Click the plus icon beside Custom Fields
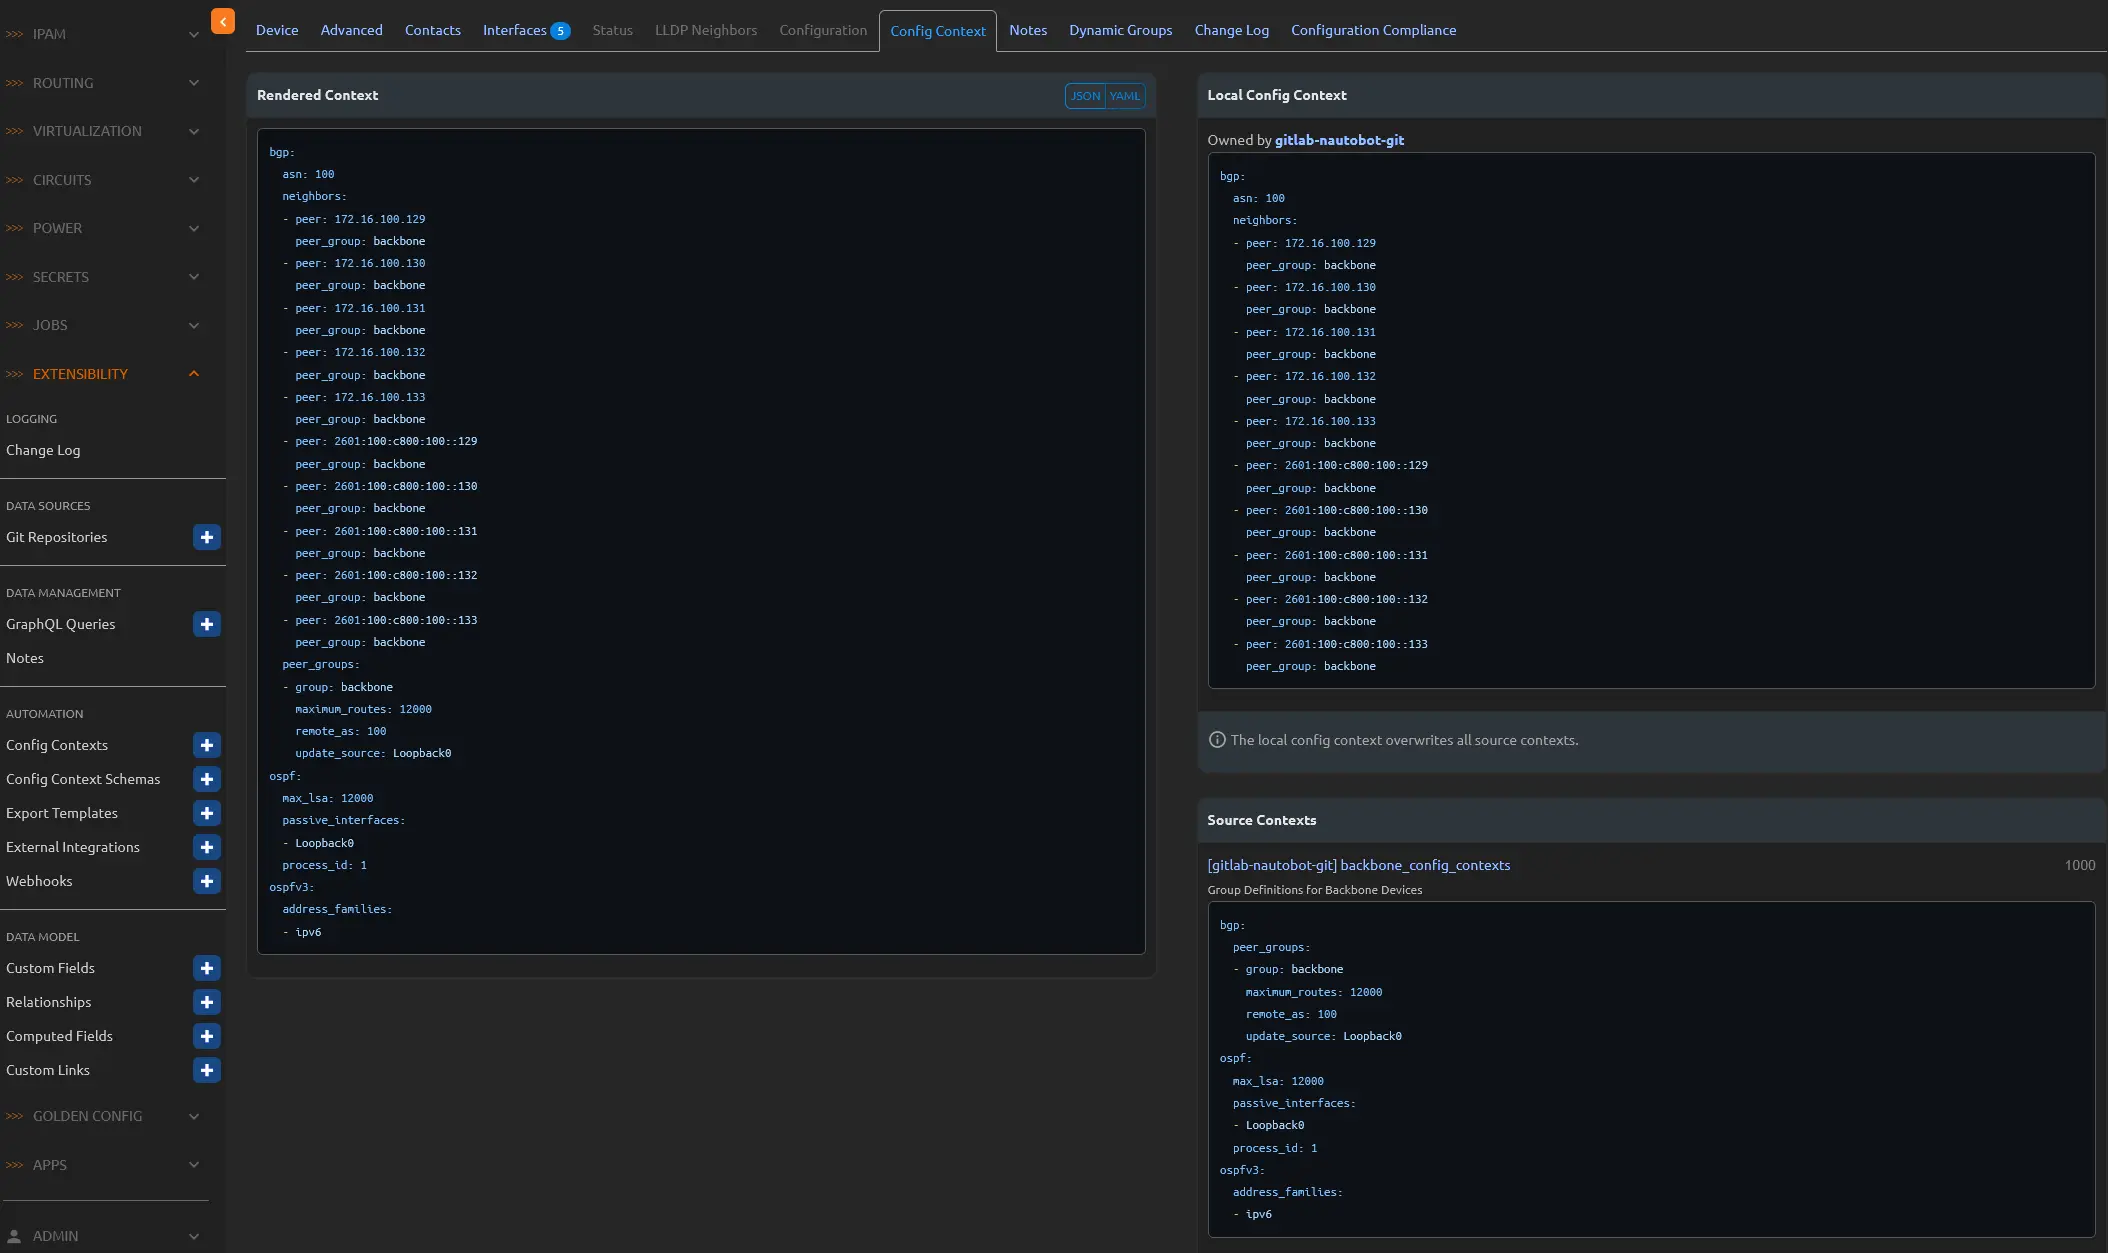 pyautogui.click(x=207, y=968)
